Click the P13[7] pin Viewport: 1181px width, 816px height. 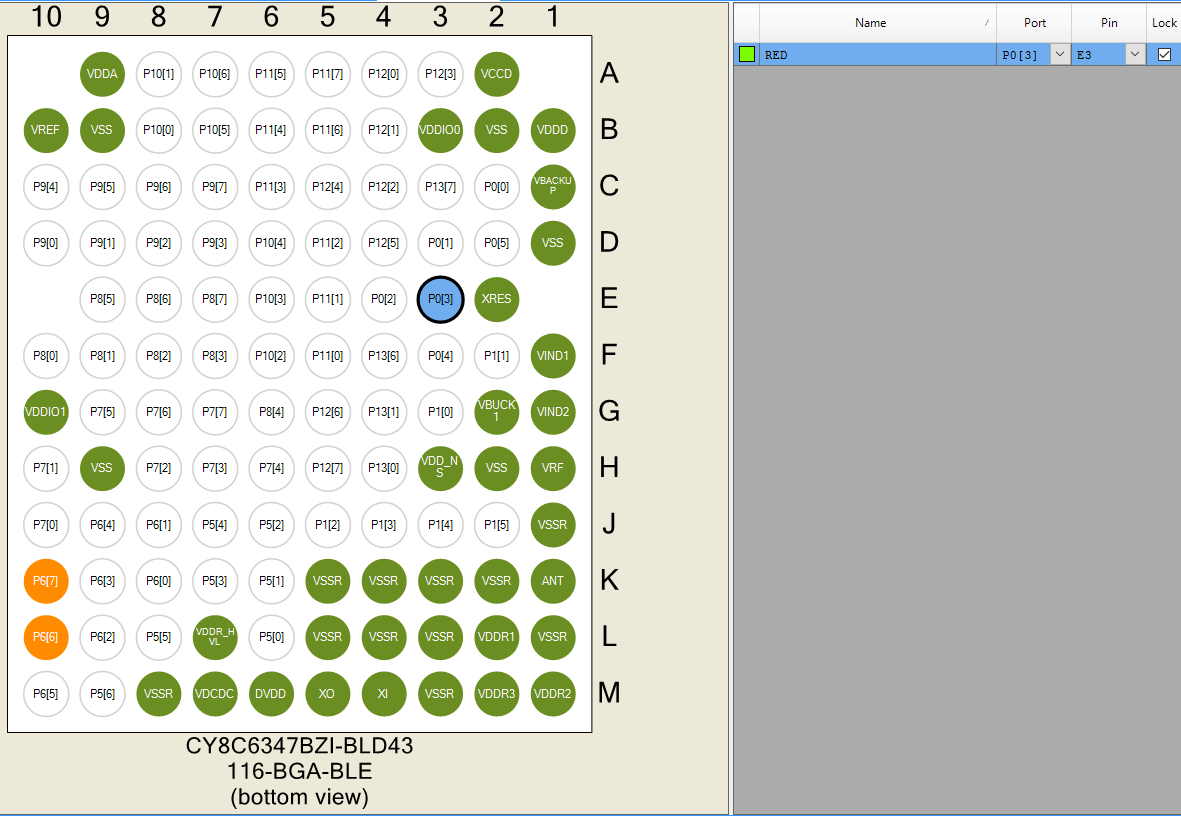pyautogui.click(x=441, y=186)
